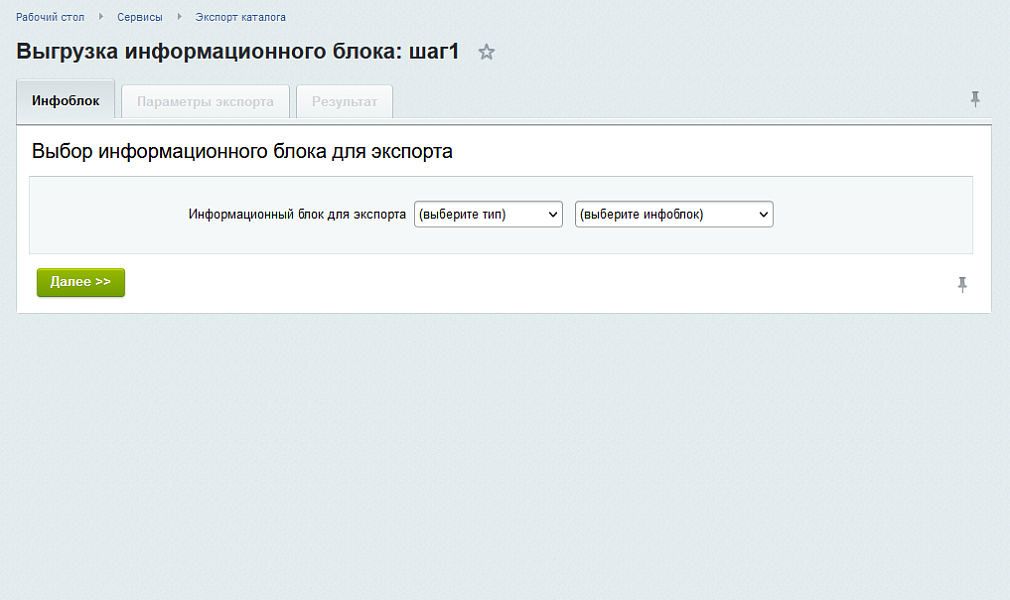
Task: Open Сервисы from the breadcrumb trail
Action: (x=140, y=17)
